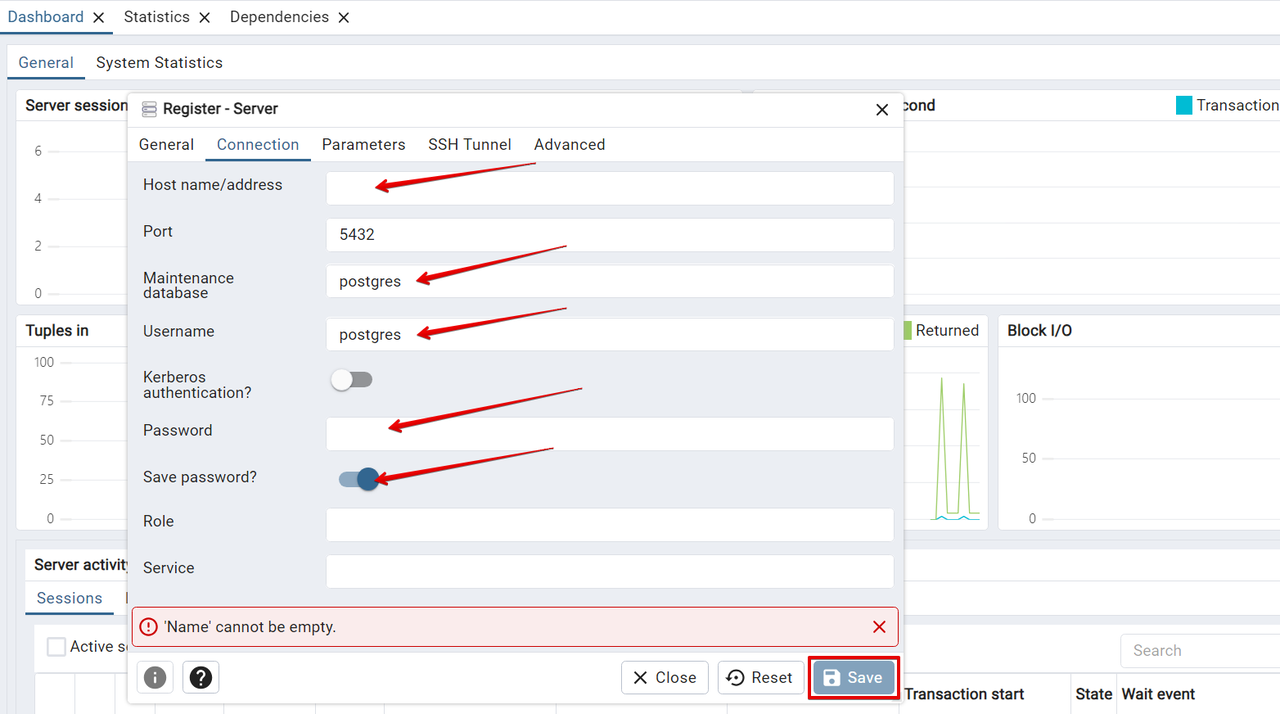Switch to the General tab in Register dialog
This screenshot has height=714, width=1280.
point(166,144)
